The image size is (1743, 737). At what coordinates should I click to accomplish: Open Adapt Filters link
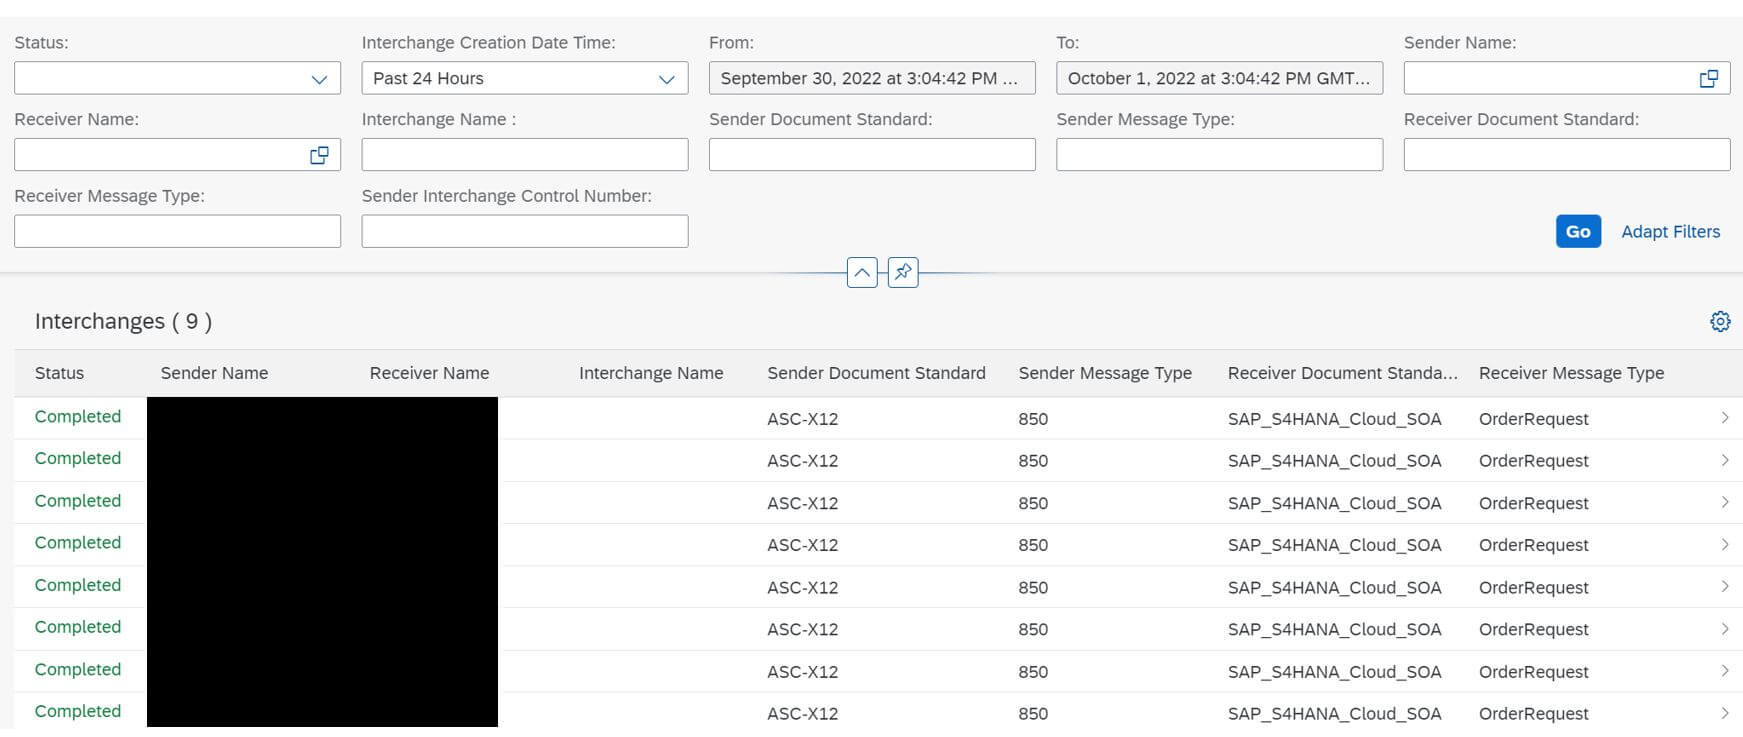(x=1670, y=231)
